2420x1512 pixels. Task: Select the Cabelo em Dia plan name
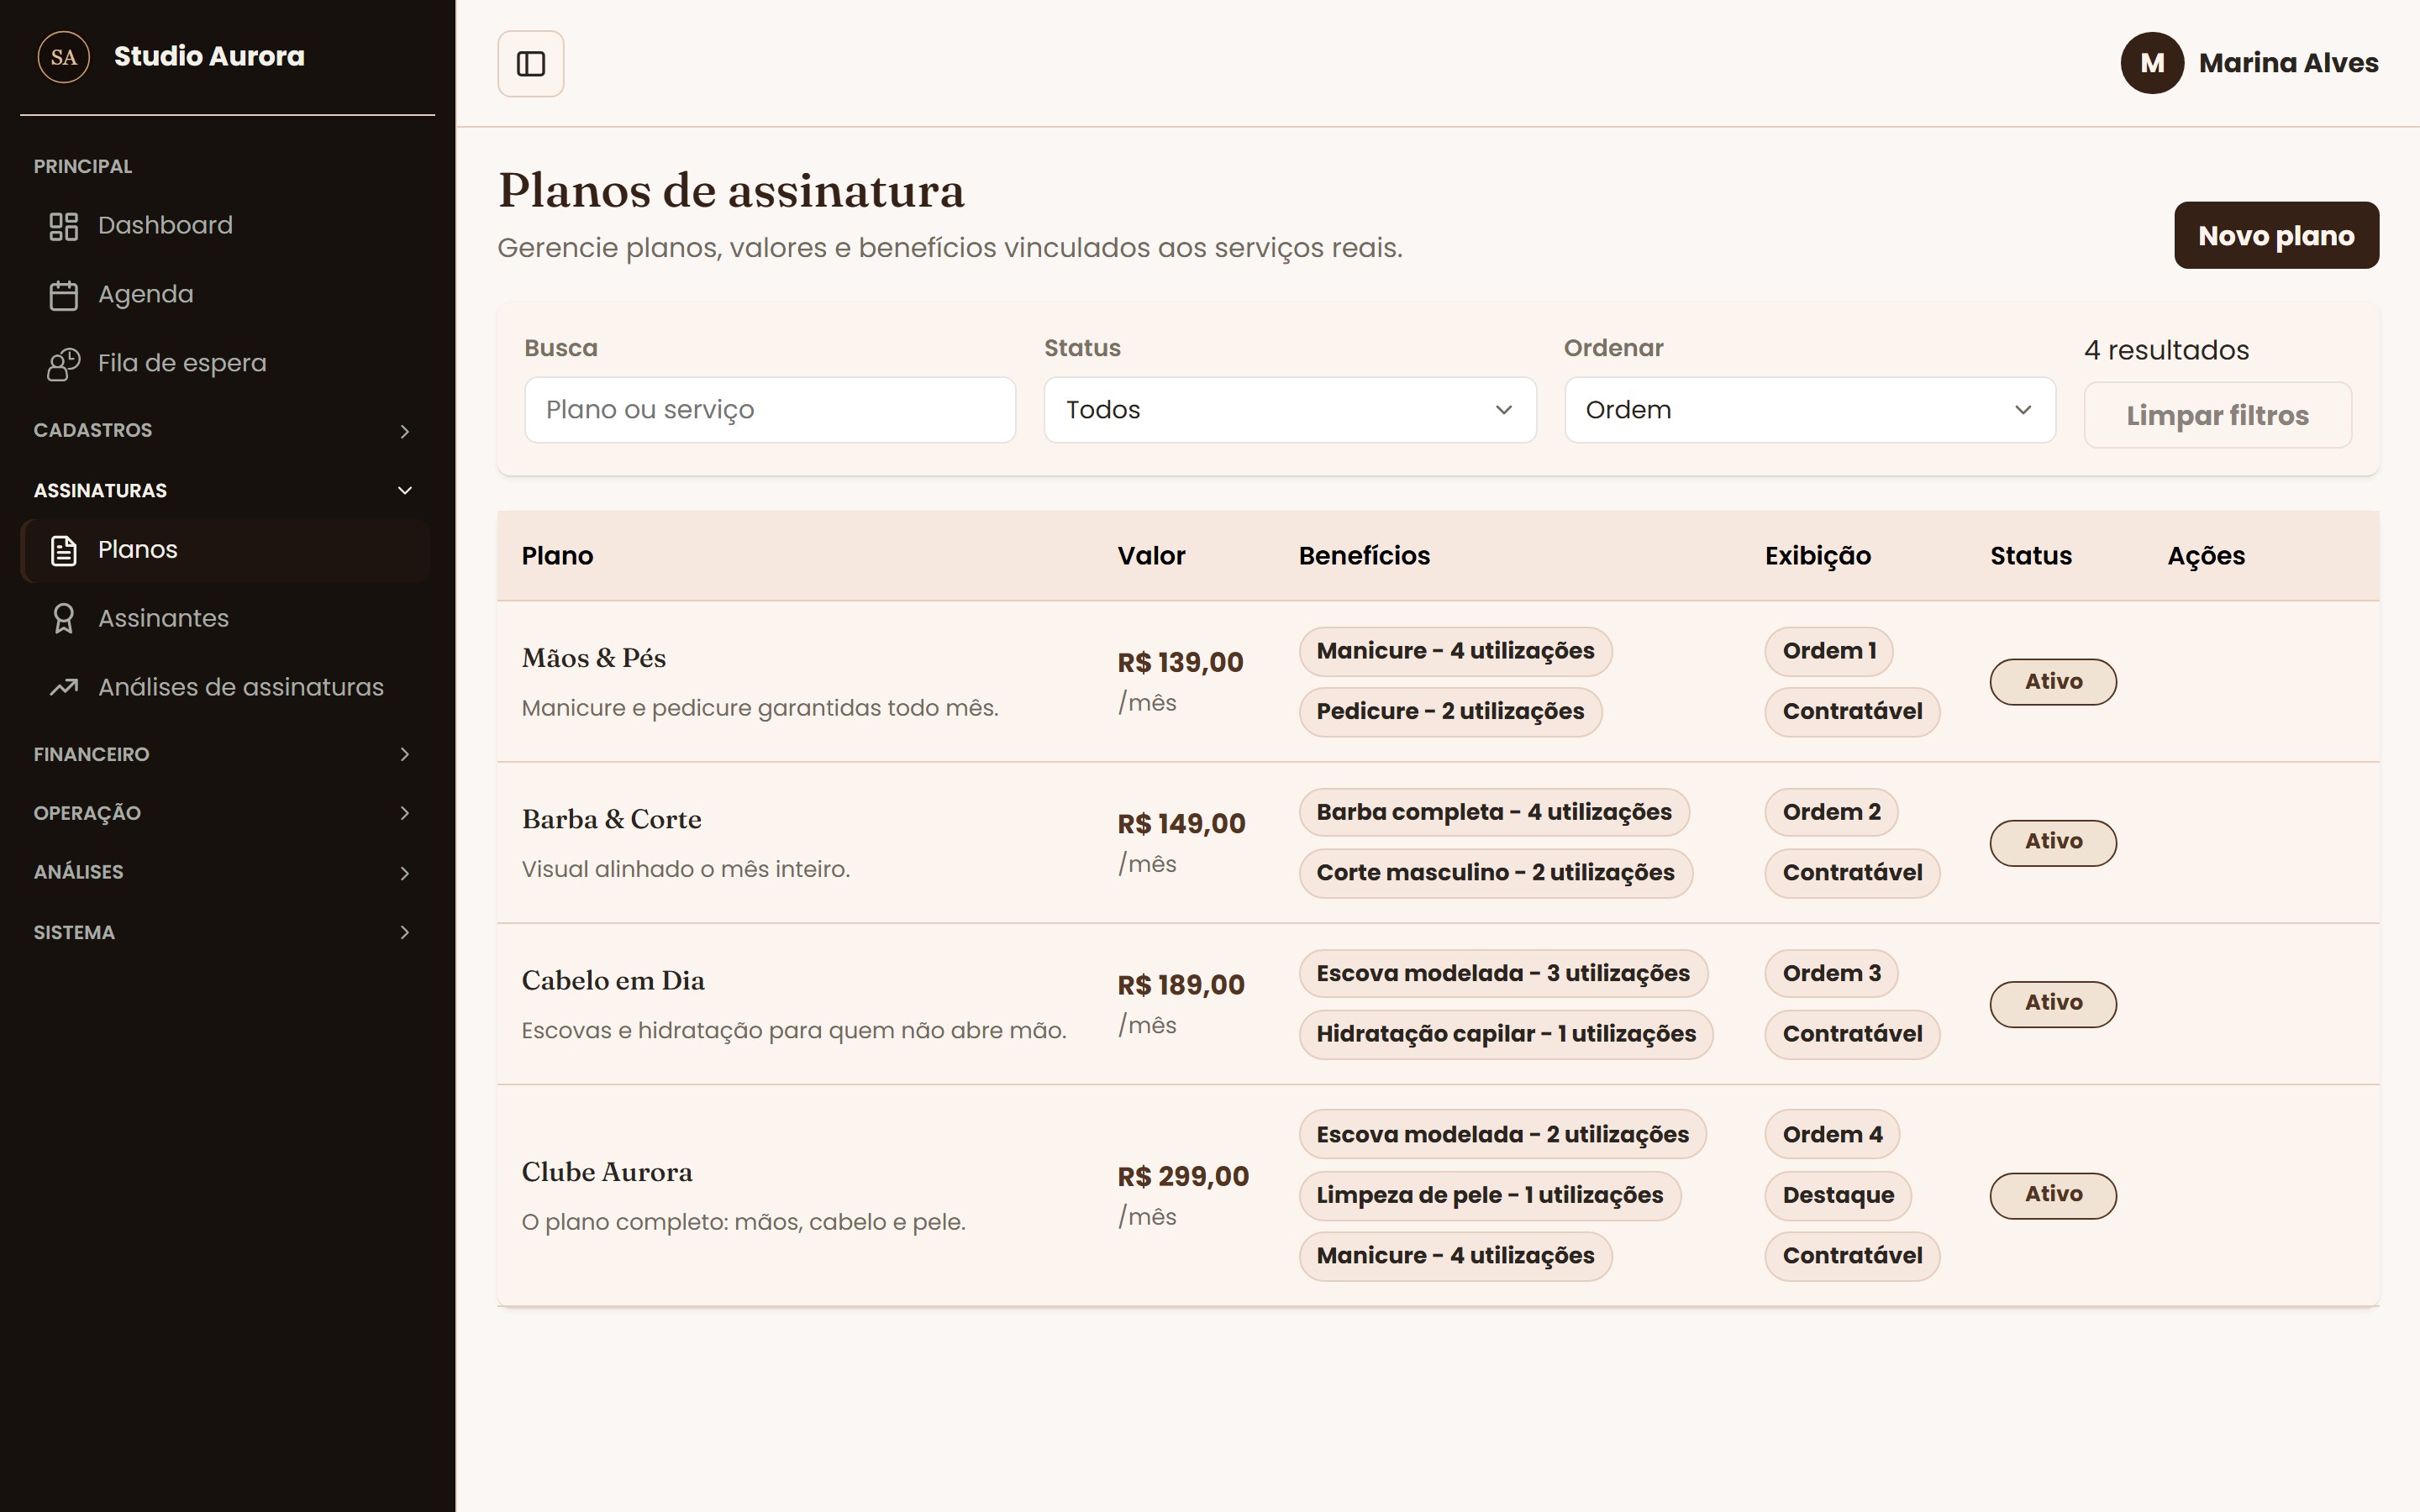[613, 981]
